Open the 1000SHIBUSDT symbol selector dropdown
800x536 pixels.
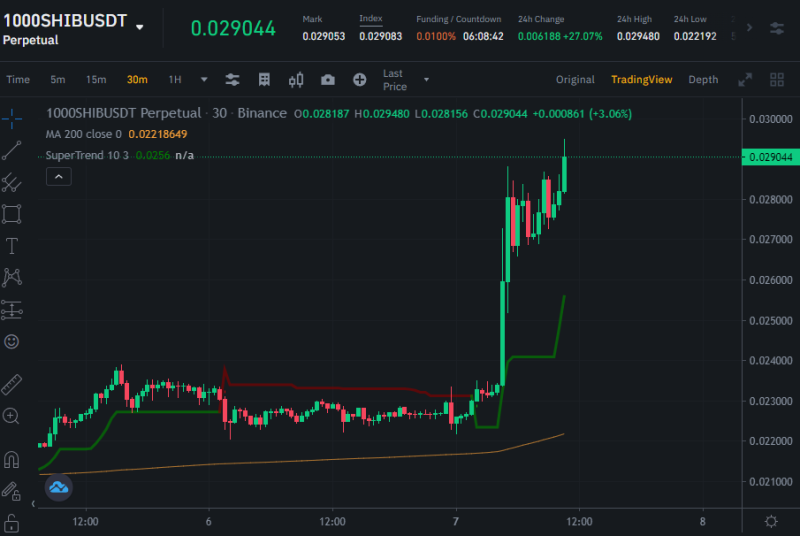[x=140, y=27]
